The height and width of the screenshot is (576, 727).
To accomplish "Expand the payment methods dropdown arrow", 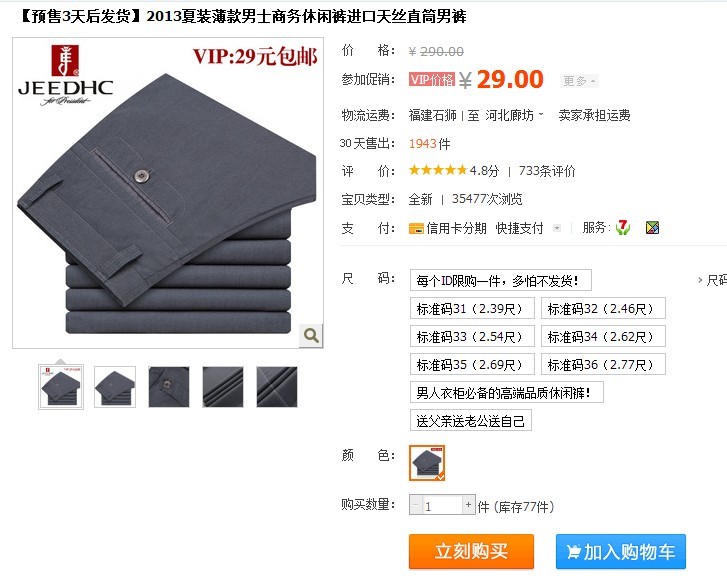I will pyautogui.click(x=557, y=228).
